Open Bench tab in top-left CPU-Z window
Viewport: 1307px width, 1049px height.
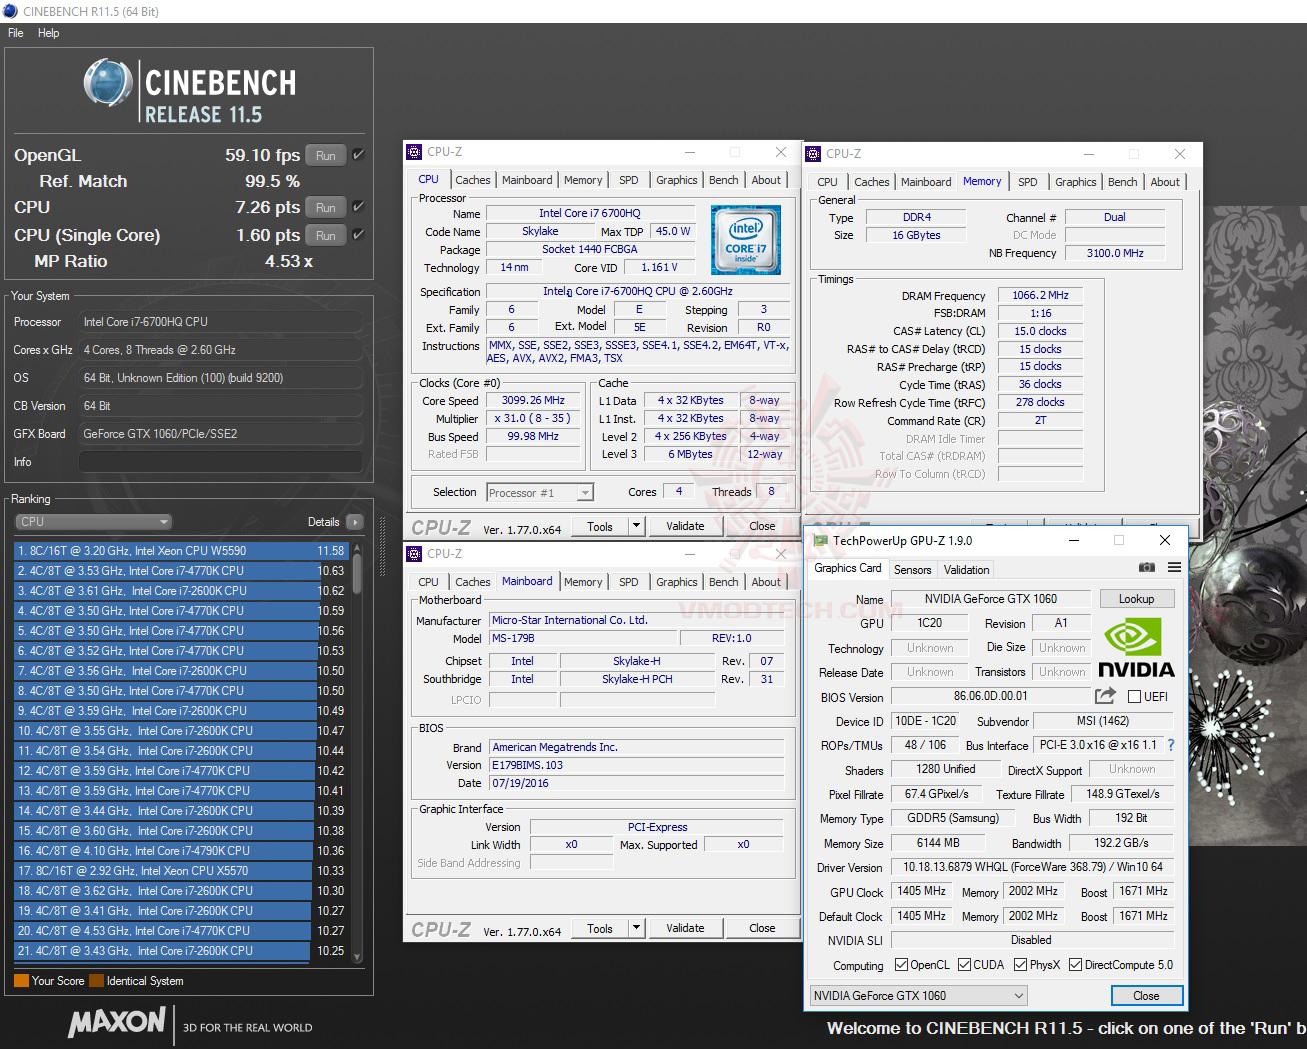tap(723, 180)
